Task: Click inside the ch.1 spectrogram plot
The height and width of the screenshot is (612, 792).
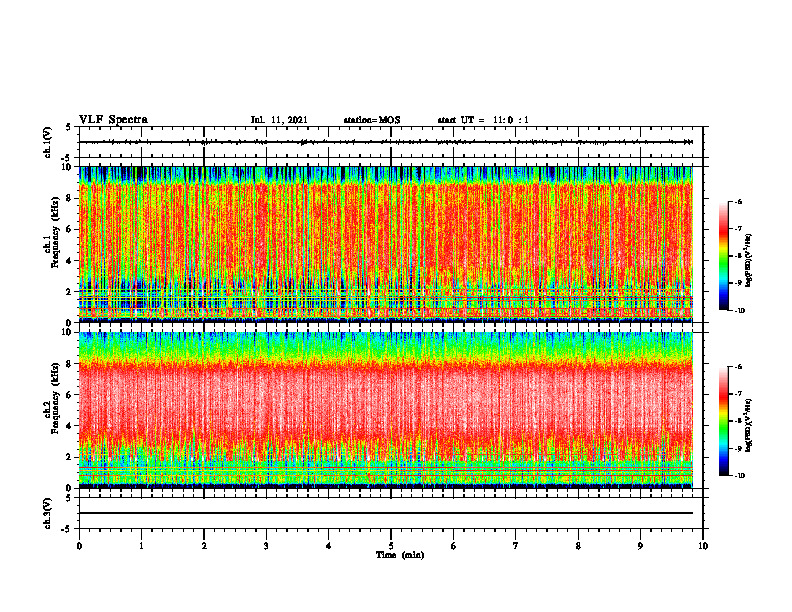Action: coord(386,244)
